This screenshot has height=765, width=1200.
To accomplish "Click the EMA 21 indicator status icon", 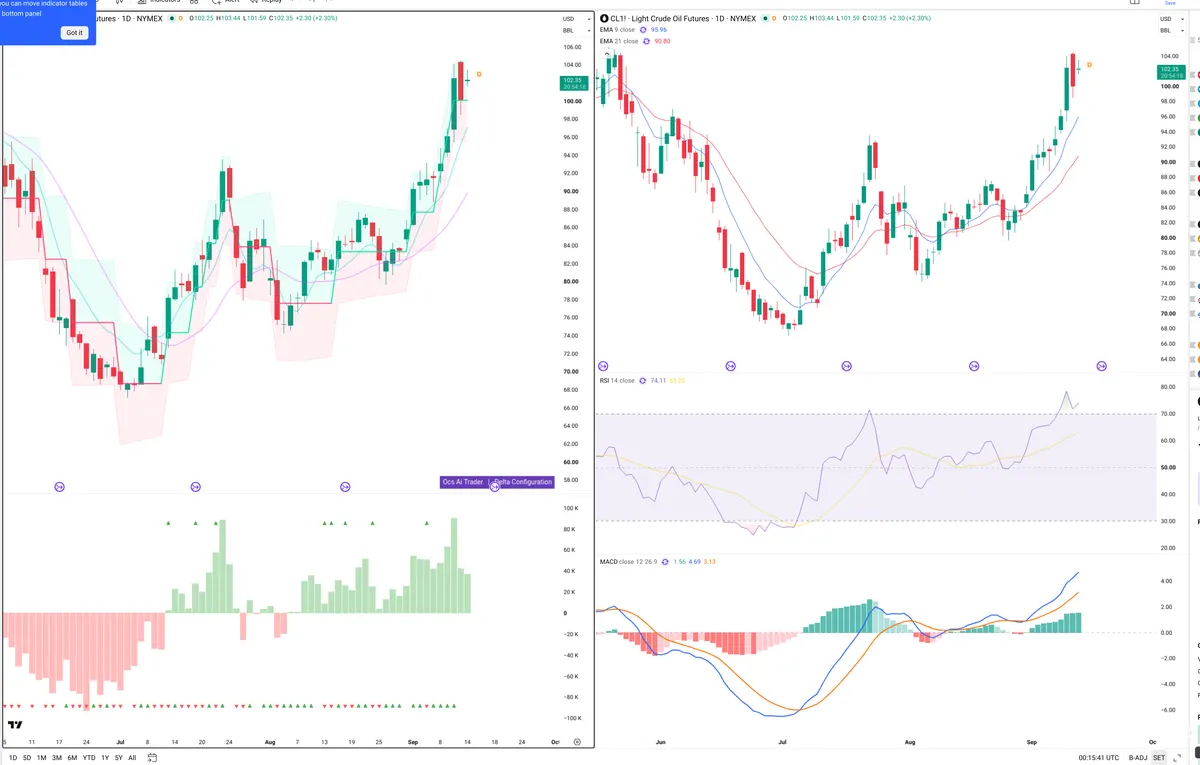I will point(647,41).
